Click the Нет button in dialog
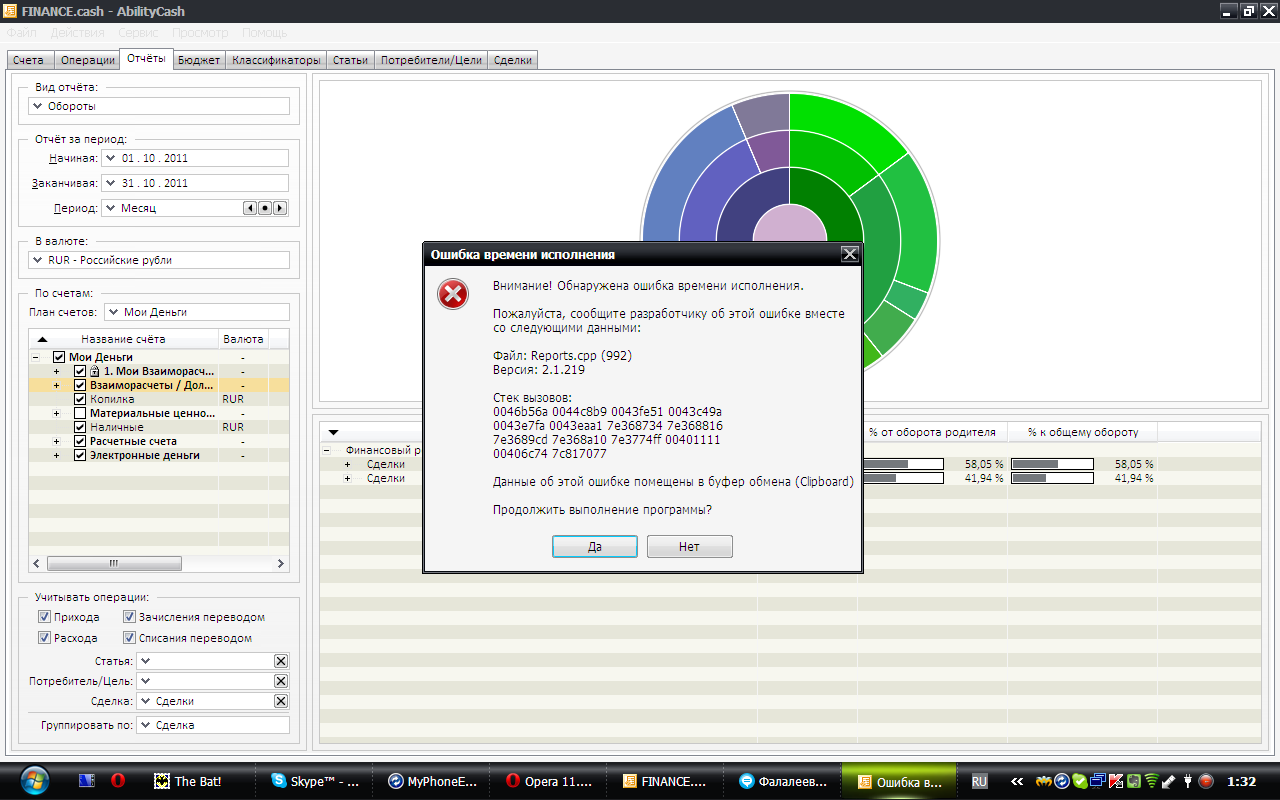1280x800 pixels. pyautogui.click(x=689, y=547)
